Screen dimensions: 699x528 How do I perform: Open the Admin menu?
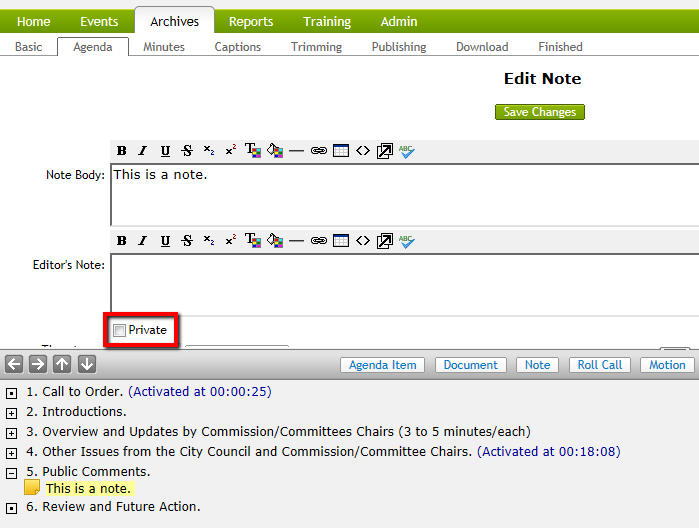399,21
